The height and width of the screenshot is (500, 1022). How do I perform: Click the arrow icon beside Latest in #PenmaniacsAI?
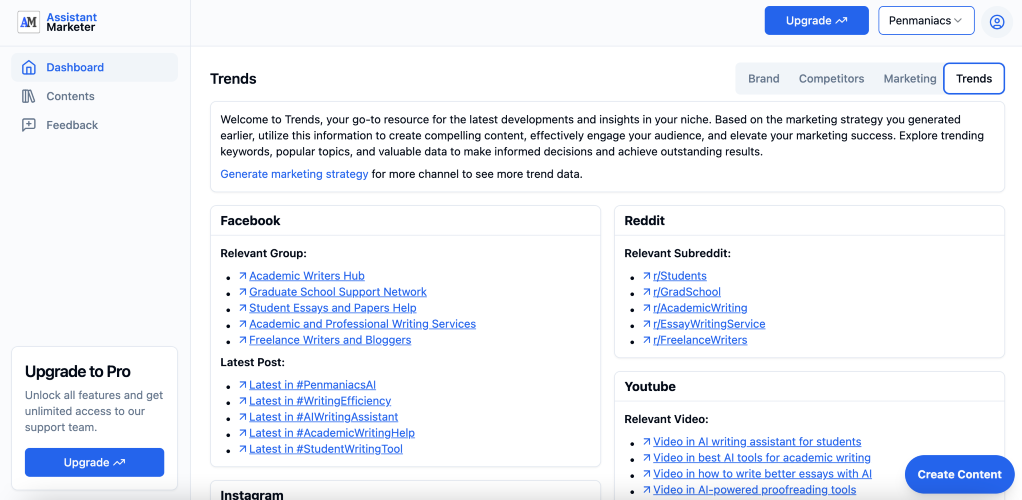point(242,385)
